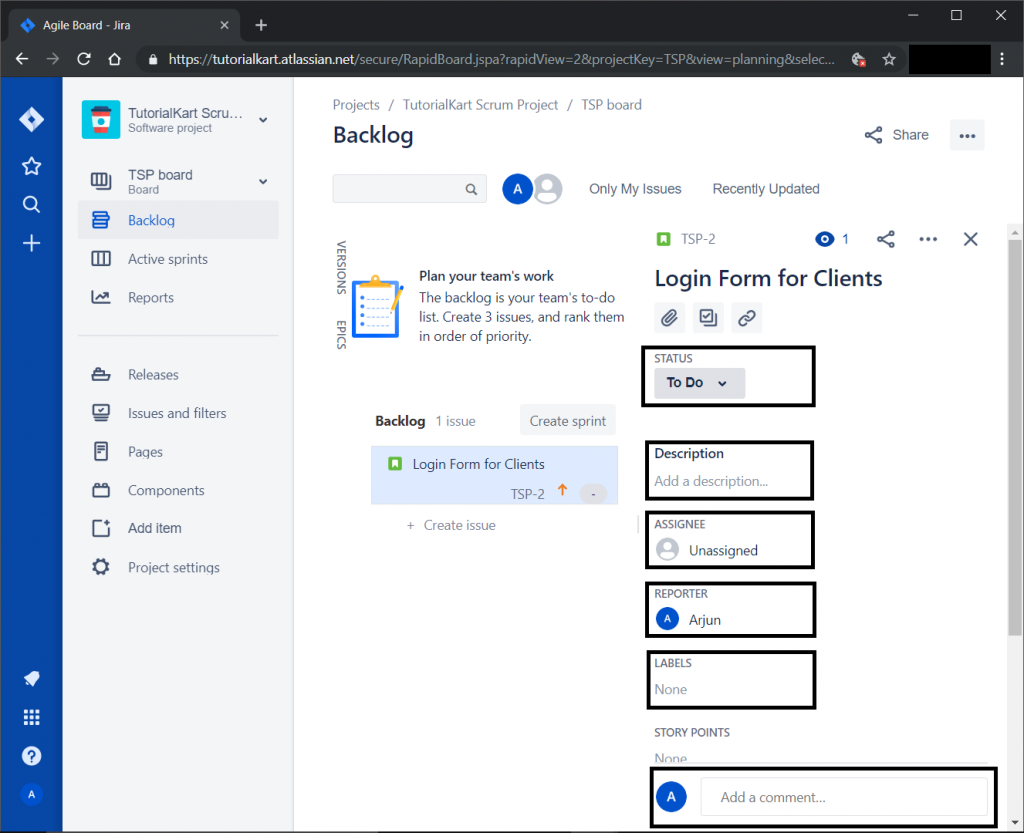Toggle the watch eye icon on the issue
The image size is (1024, 833).
(x=825, y=240)
